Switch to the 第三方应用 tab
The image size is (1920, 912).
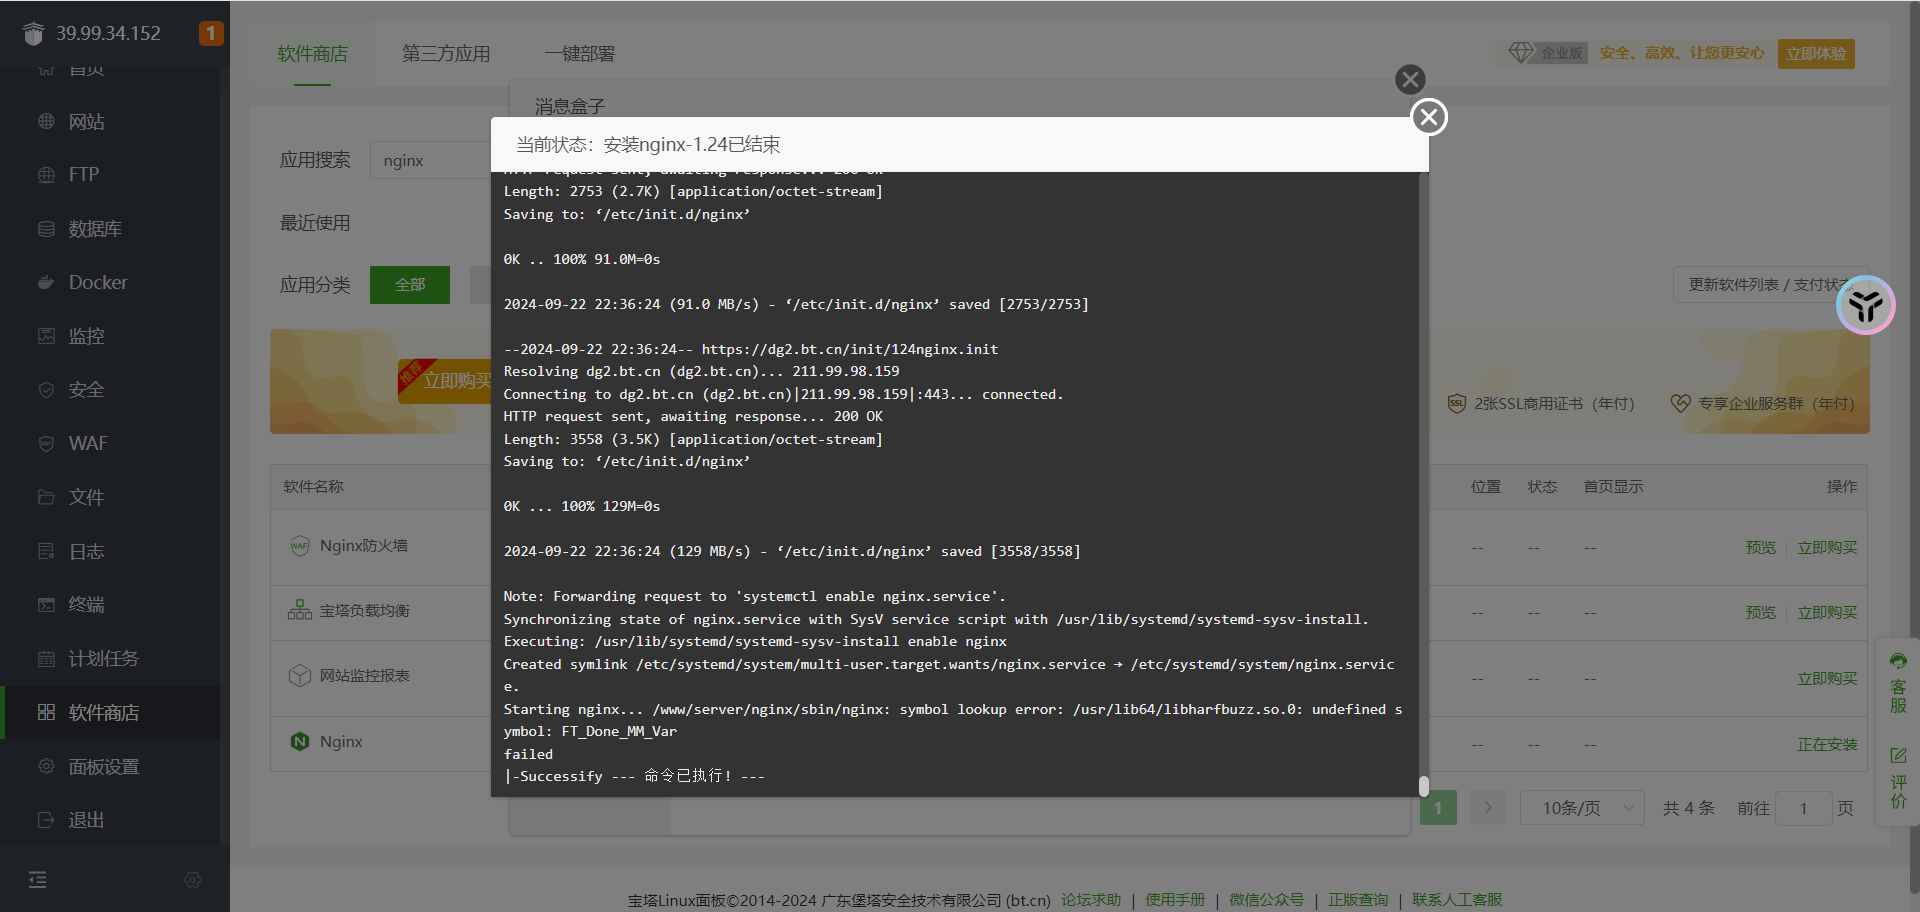(446, 54)
